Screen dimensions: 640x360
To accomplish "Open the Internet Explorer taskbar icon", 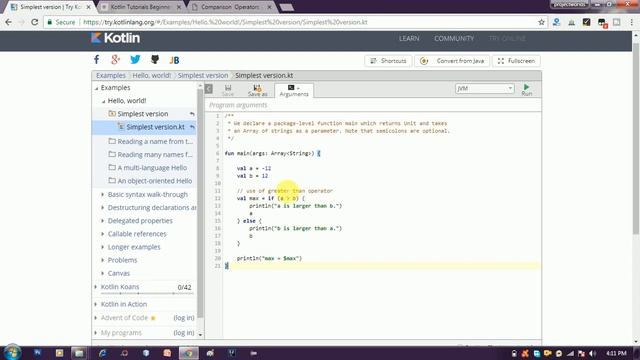I will [x=102, y=353].
